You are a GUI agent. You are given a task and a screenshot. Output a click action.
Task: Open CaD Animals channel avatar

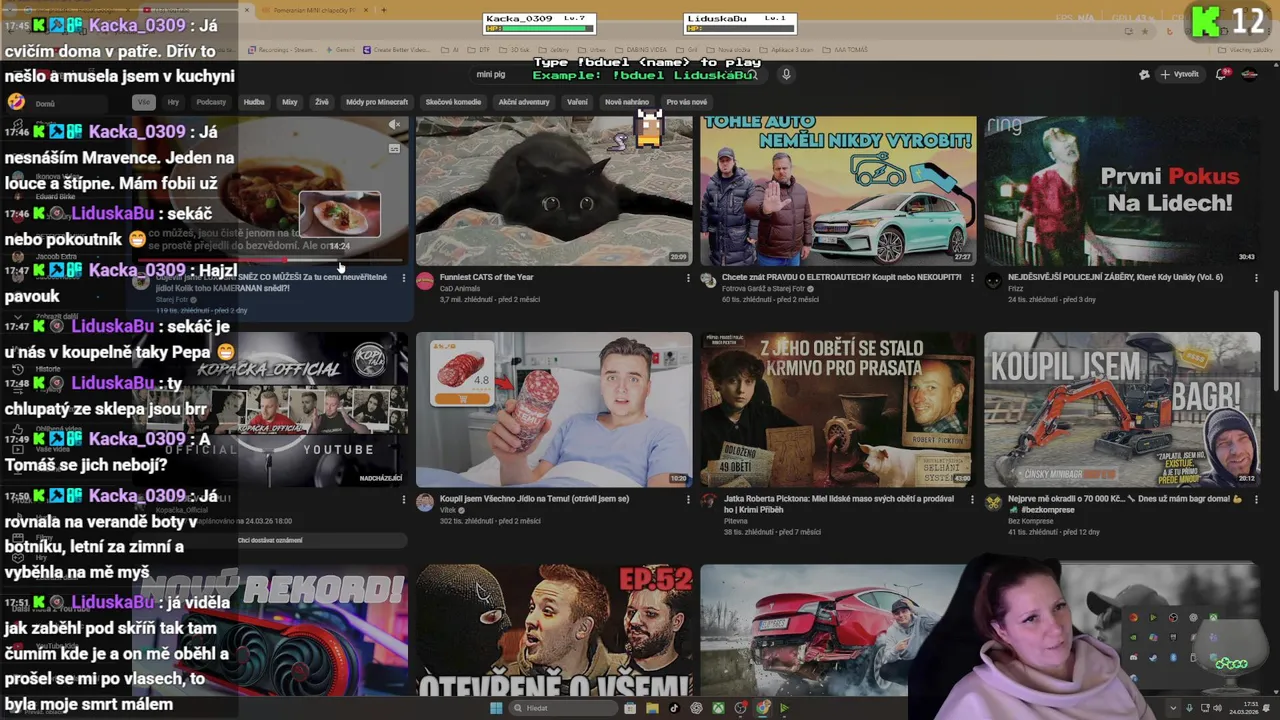(425, 281)
